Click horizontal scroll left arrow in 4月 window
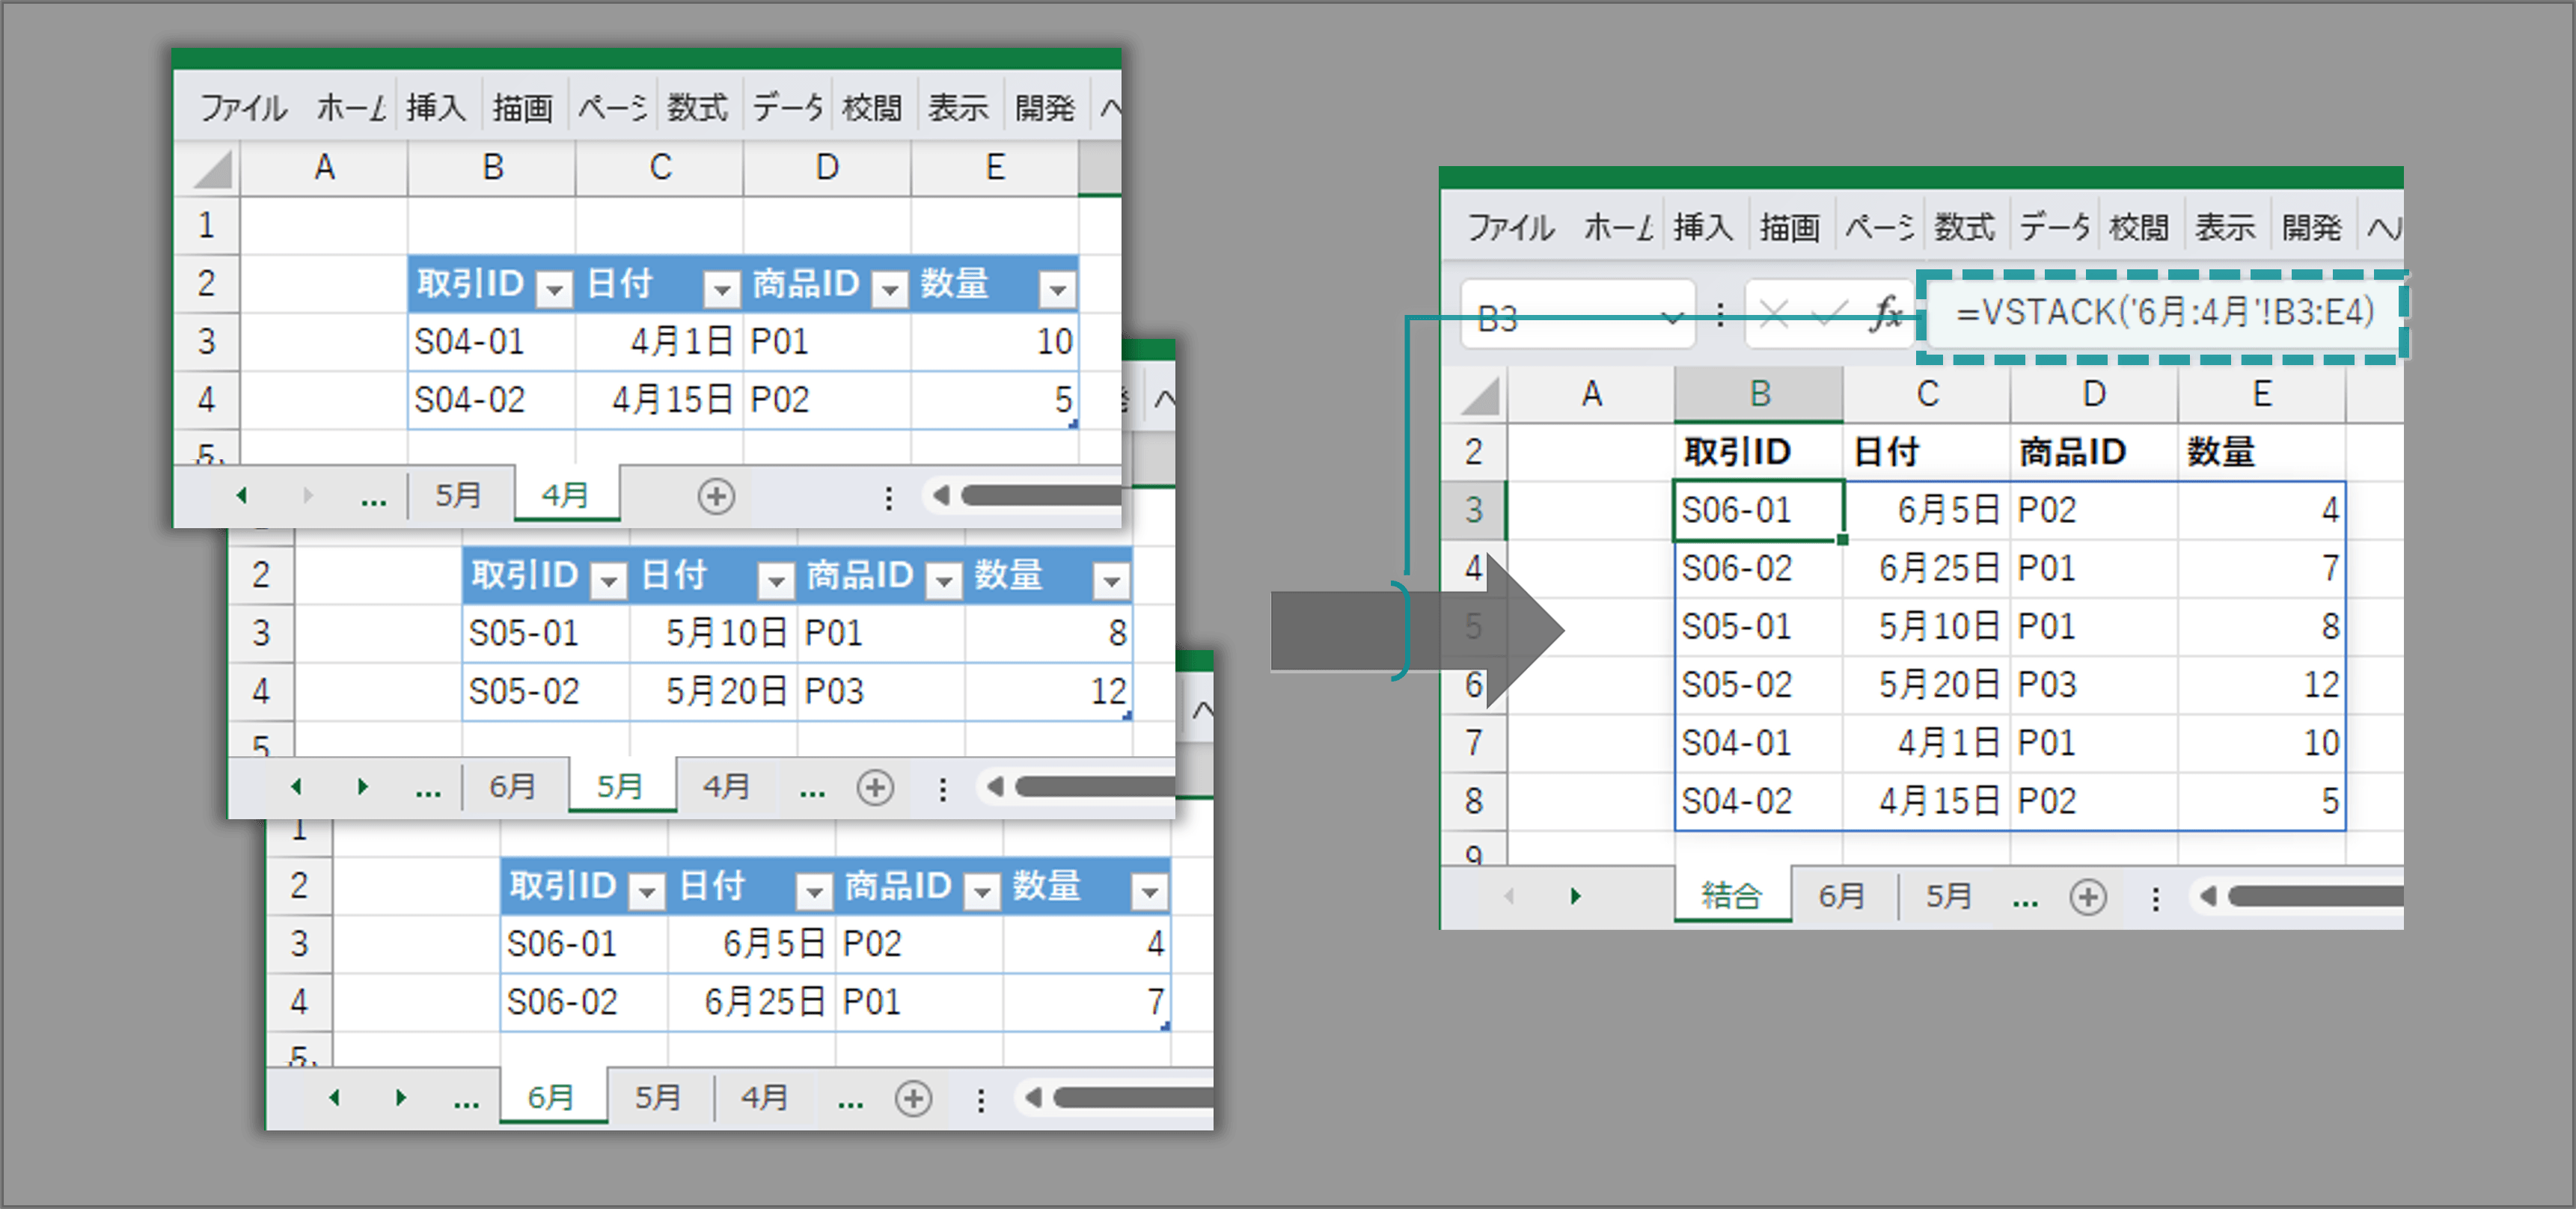Viewport: 2576px width, 1209px height. 940,495
